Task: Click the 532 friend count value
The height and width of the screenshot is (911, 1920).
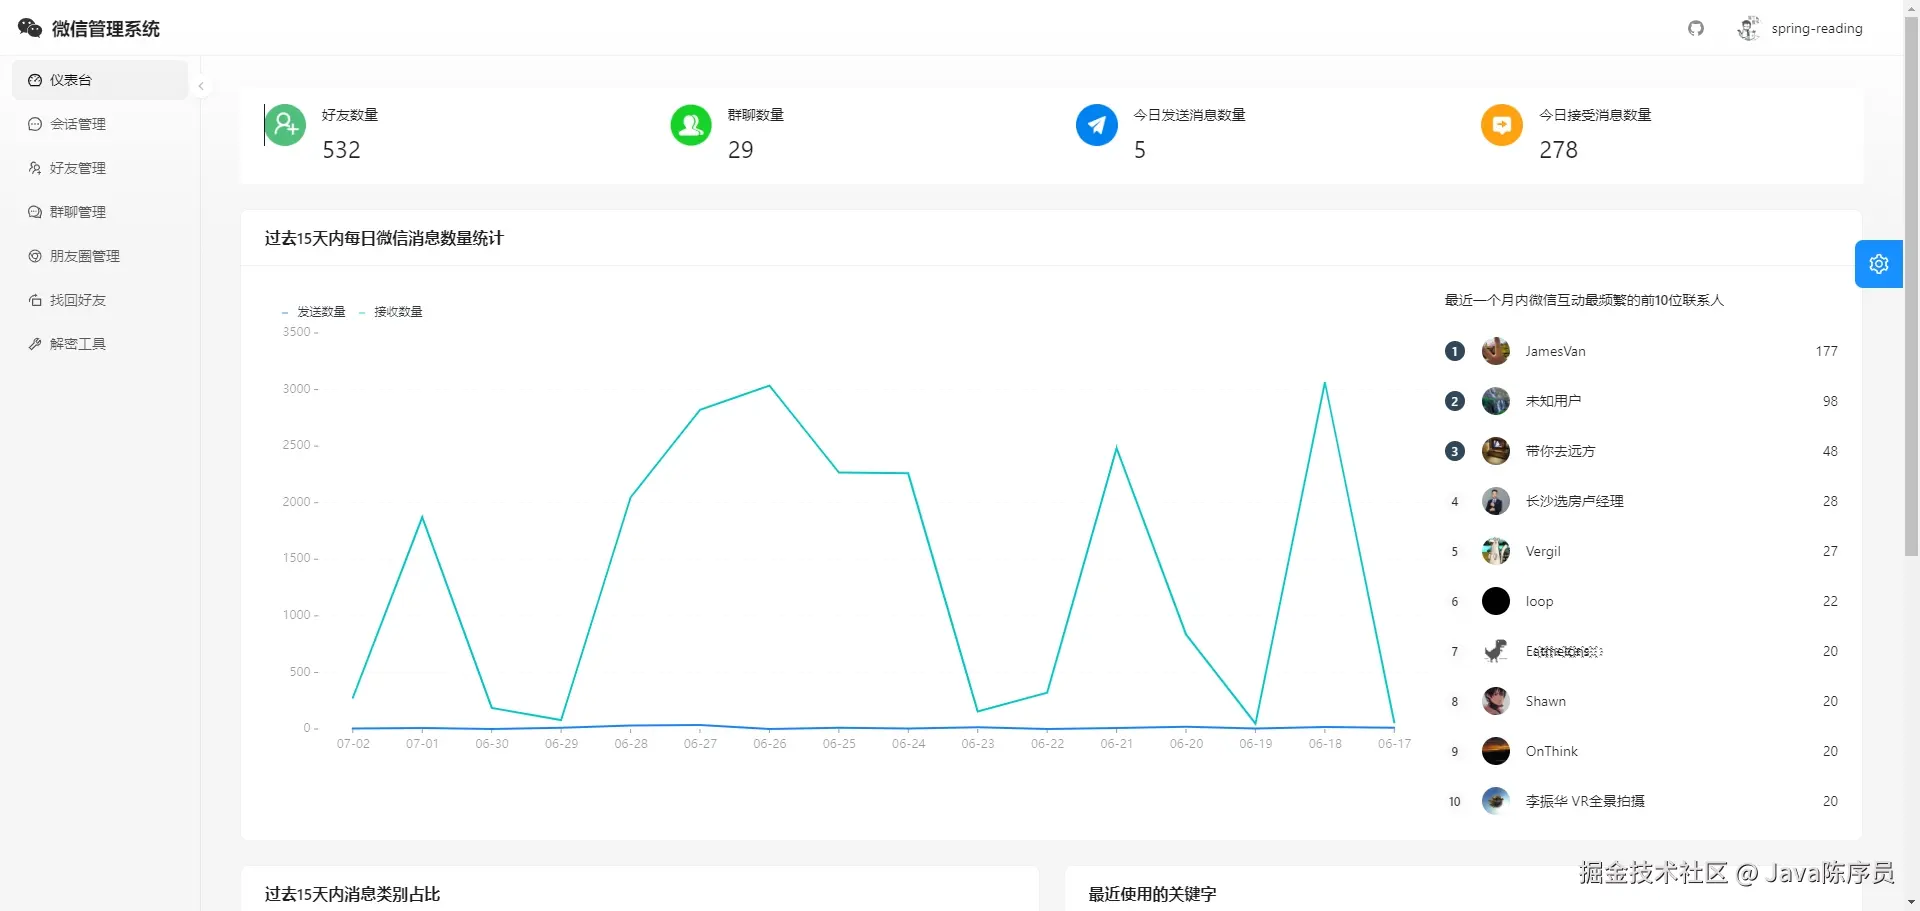Action: click(341, 150)
